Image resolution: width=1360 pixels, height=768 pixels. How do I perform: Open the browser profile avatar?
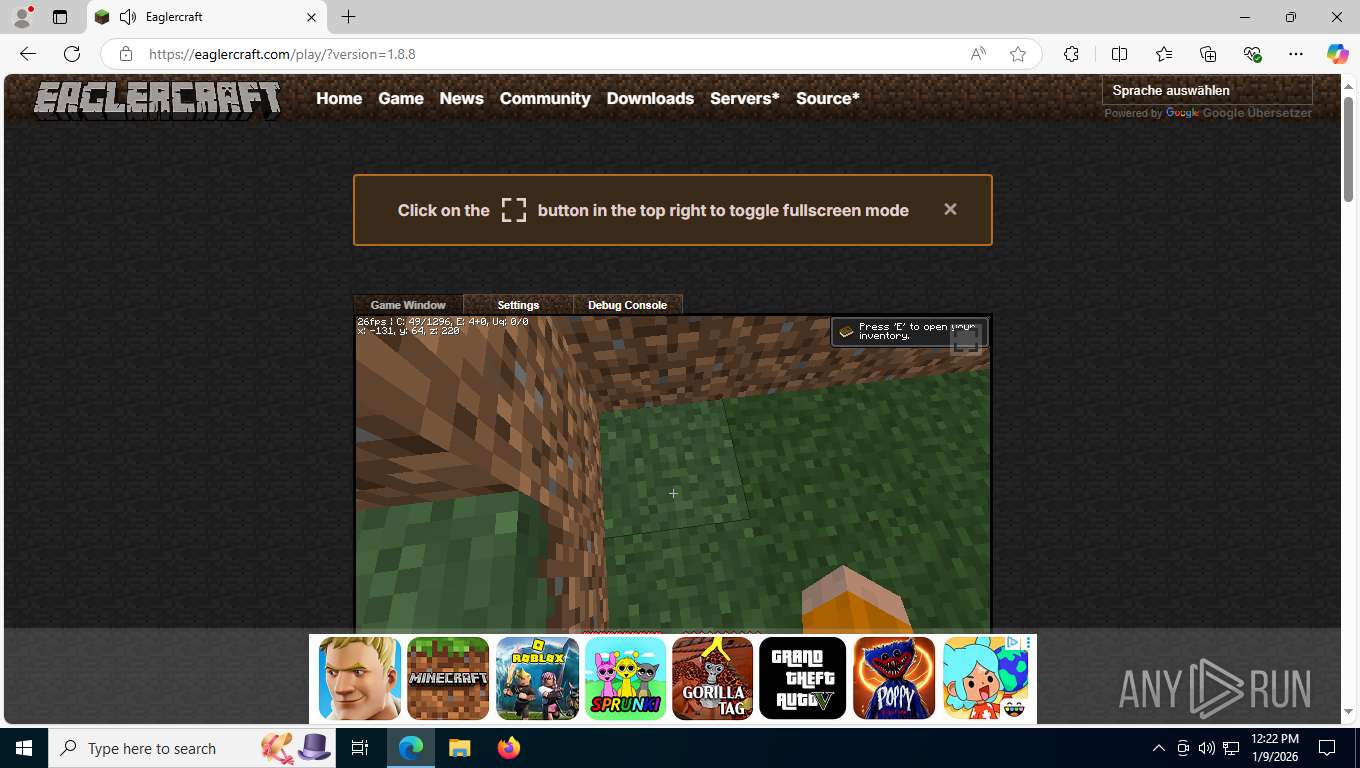coord(22,17)
